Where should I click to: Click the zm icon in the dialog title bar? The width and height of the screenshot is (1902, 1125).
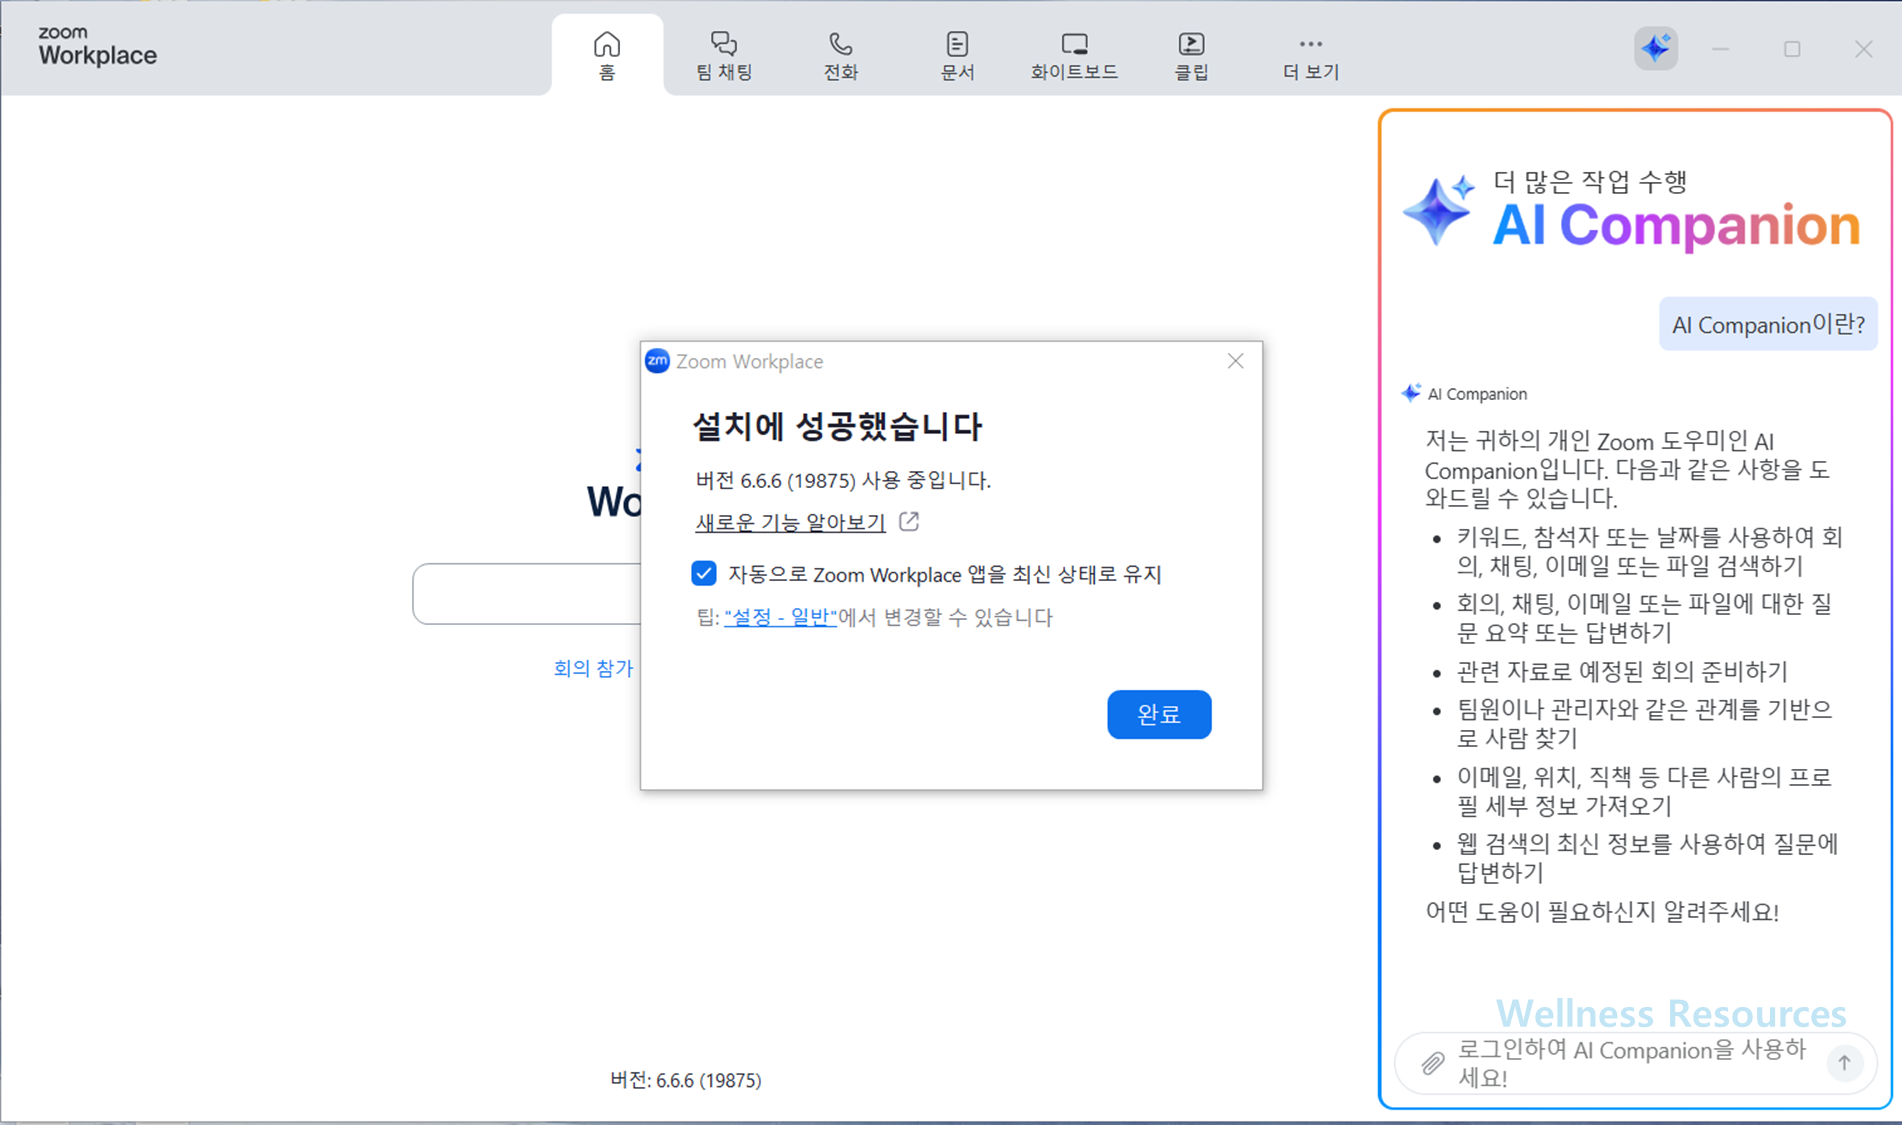(657, 361)
